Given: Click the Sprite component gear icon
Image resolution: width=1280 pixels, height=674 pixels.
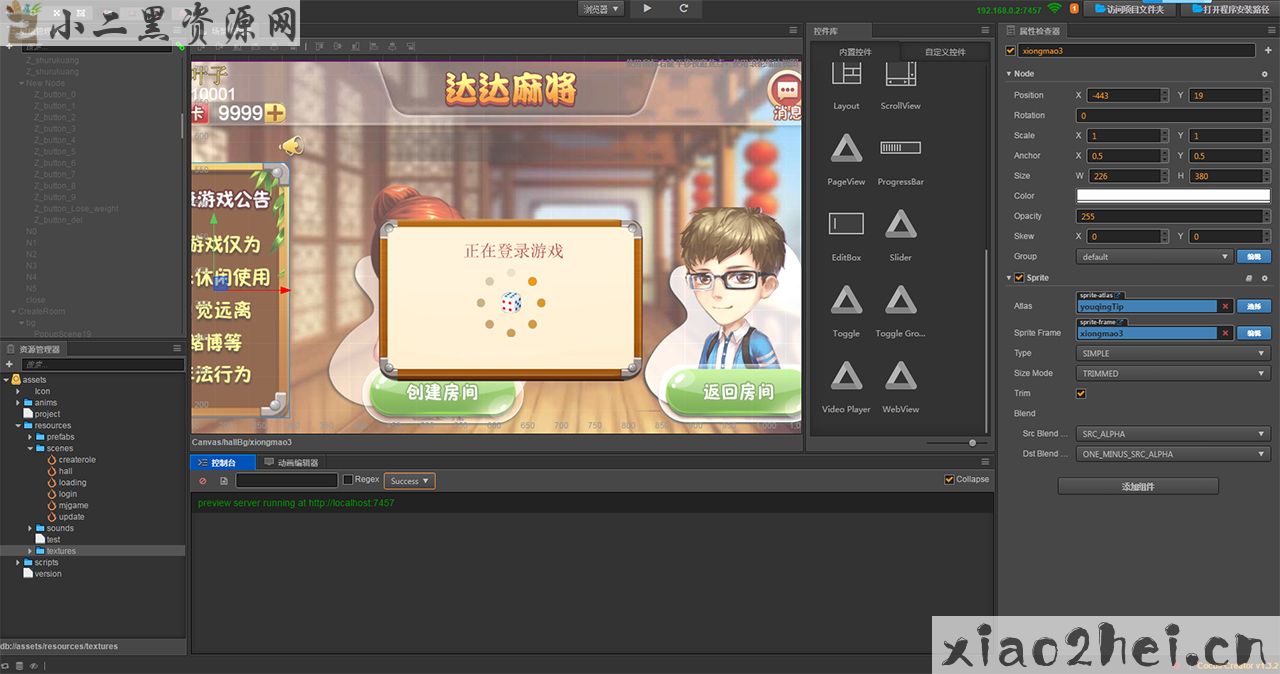Looking at the screenshot, I should tap(1265, 277).
